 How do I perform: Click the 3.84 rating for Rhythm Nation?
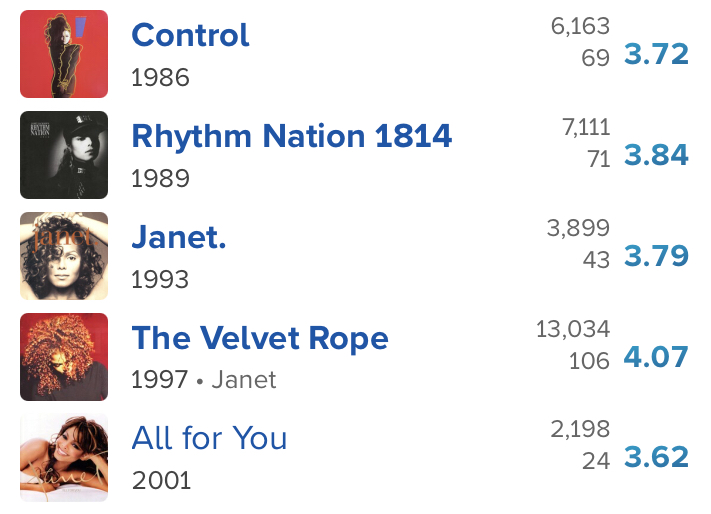click(656, 155)
